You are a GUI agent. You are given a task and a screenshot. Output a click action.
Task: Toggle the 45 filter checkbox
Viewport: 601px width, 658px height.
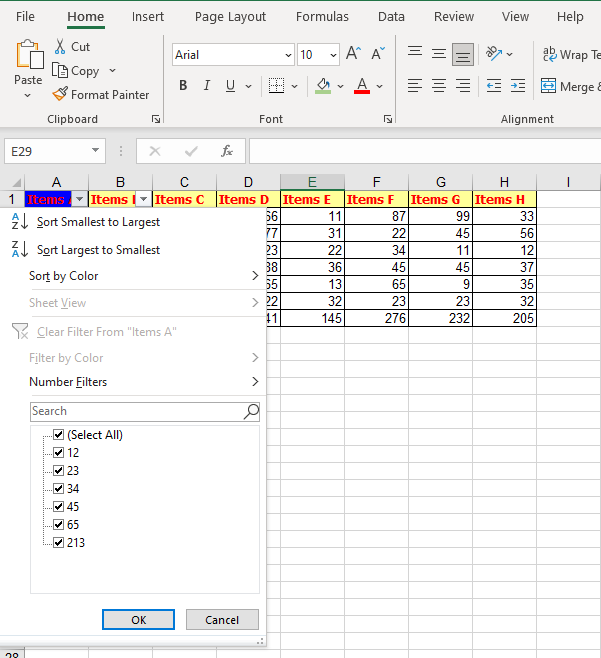click(x=58, y=507)
